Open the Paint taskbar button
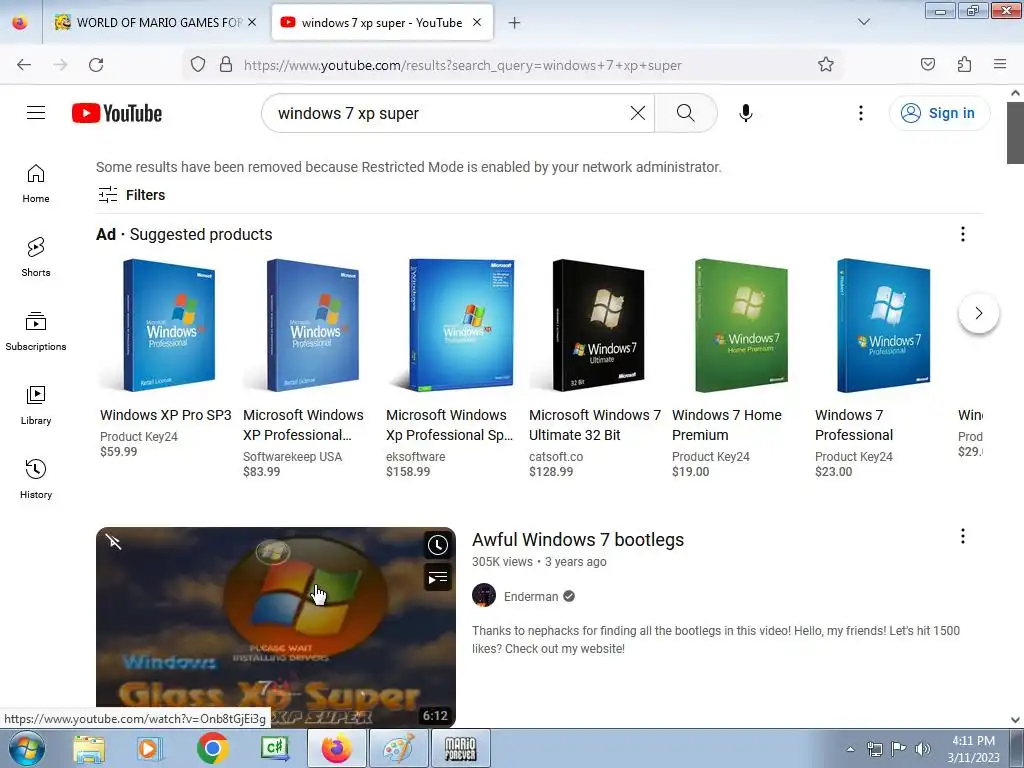The height and width of the screenshot is (768, 1024). click(x=398, y=748)
